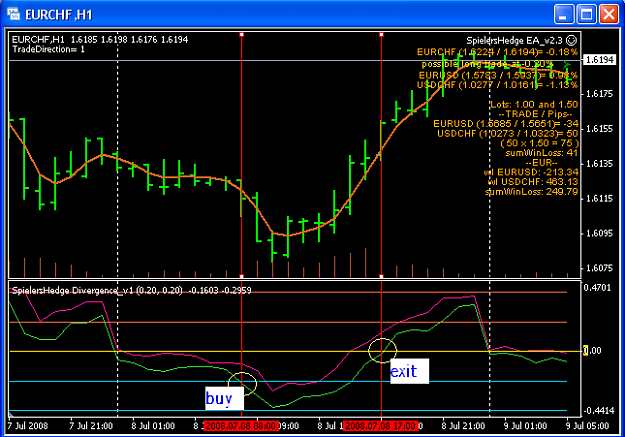Click the 1.6175 price scale value
The height and width of the screenshot is (437, 625).
[x=599, y=94]
